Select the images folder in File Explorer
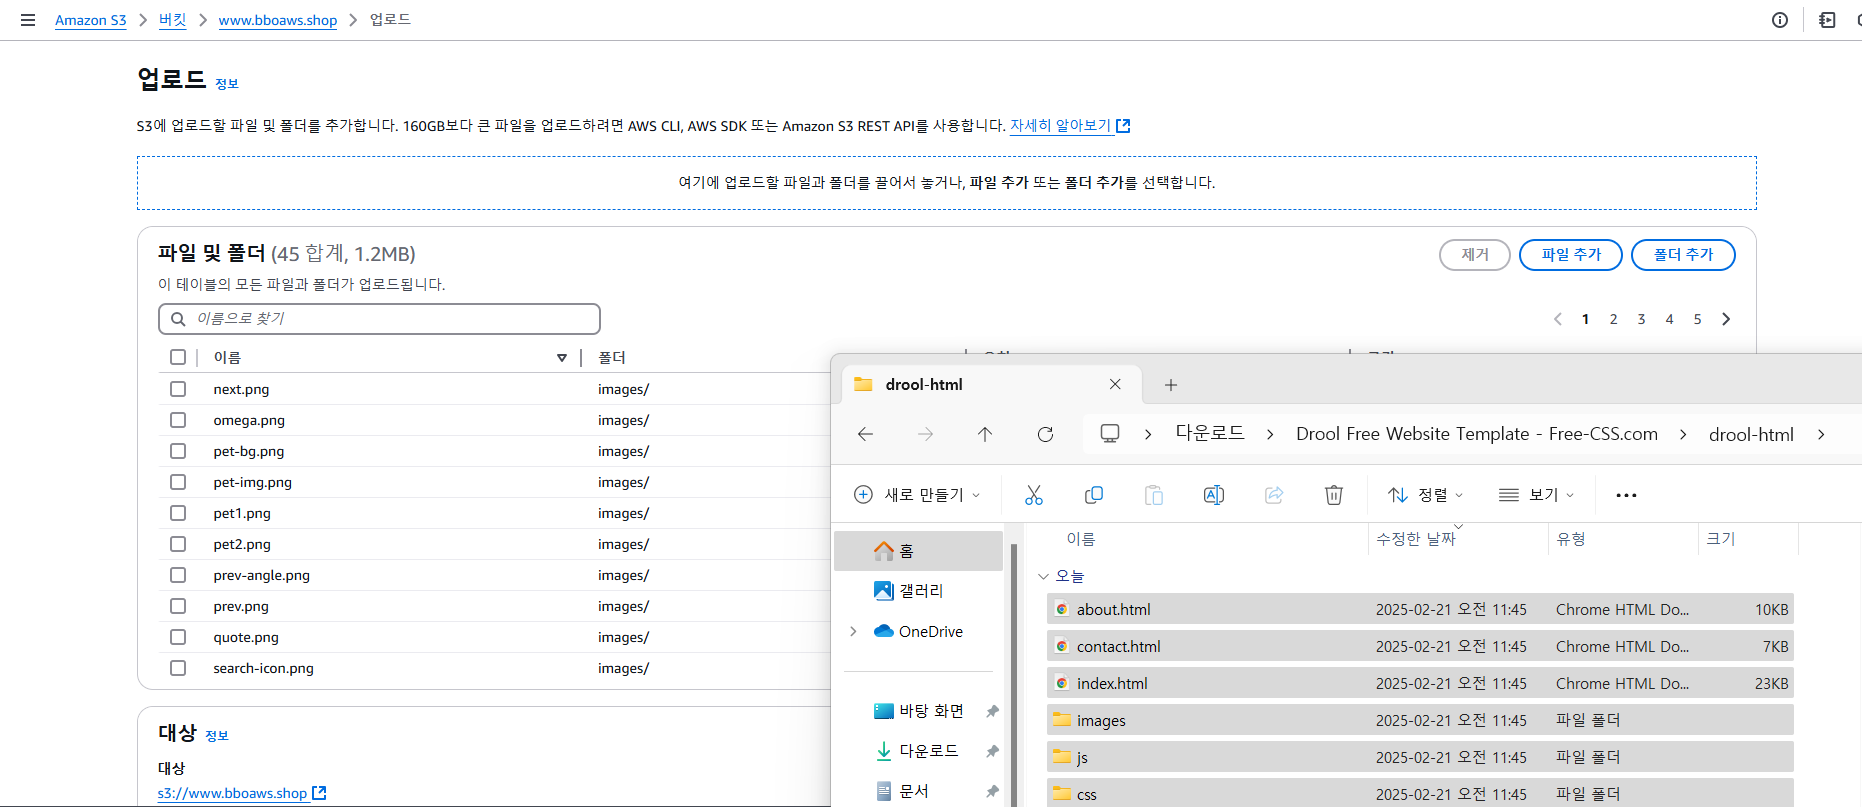This screenshot has height=807, width=1862. coord(1420,720)
